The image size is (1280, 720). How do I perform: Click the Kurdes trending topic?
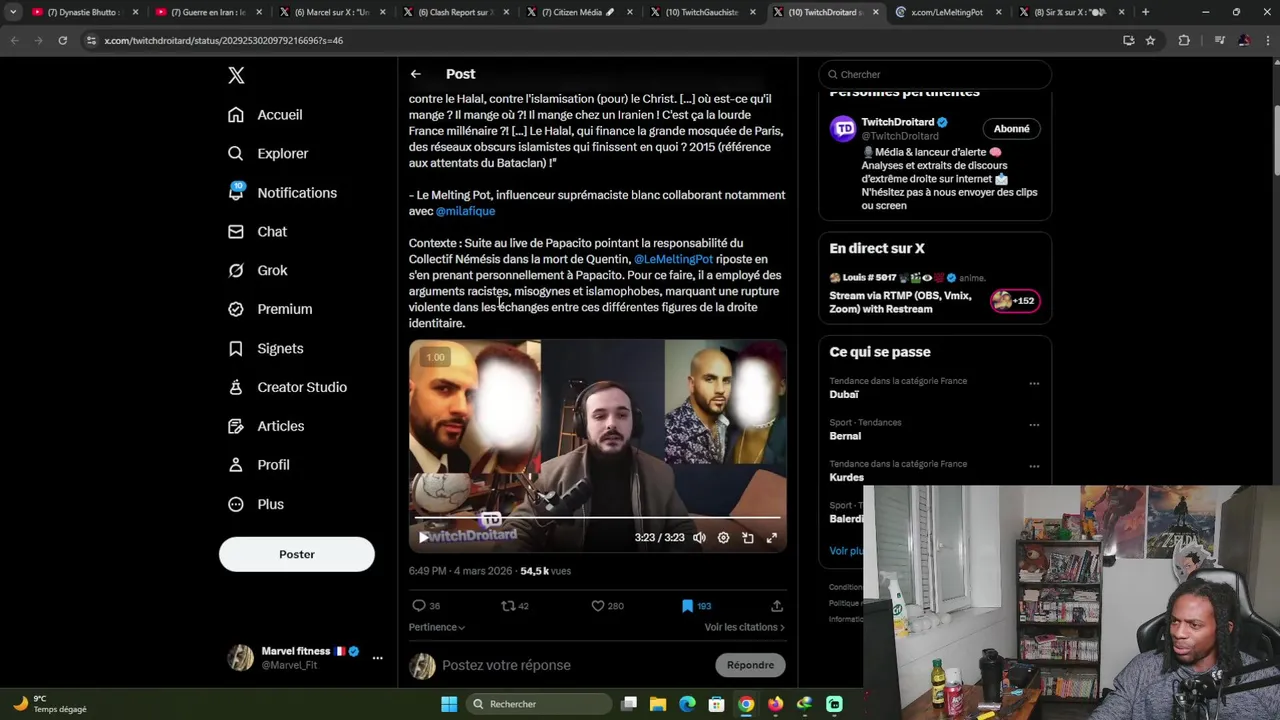point(846,478)
